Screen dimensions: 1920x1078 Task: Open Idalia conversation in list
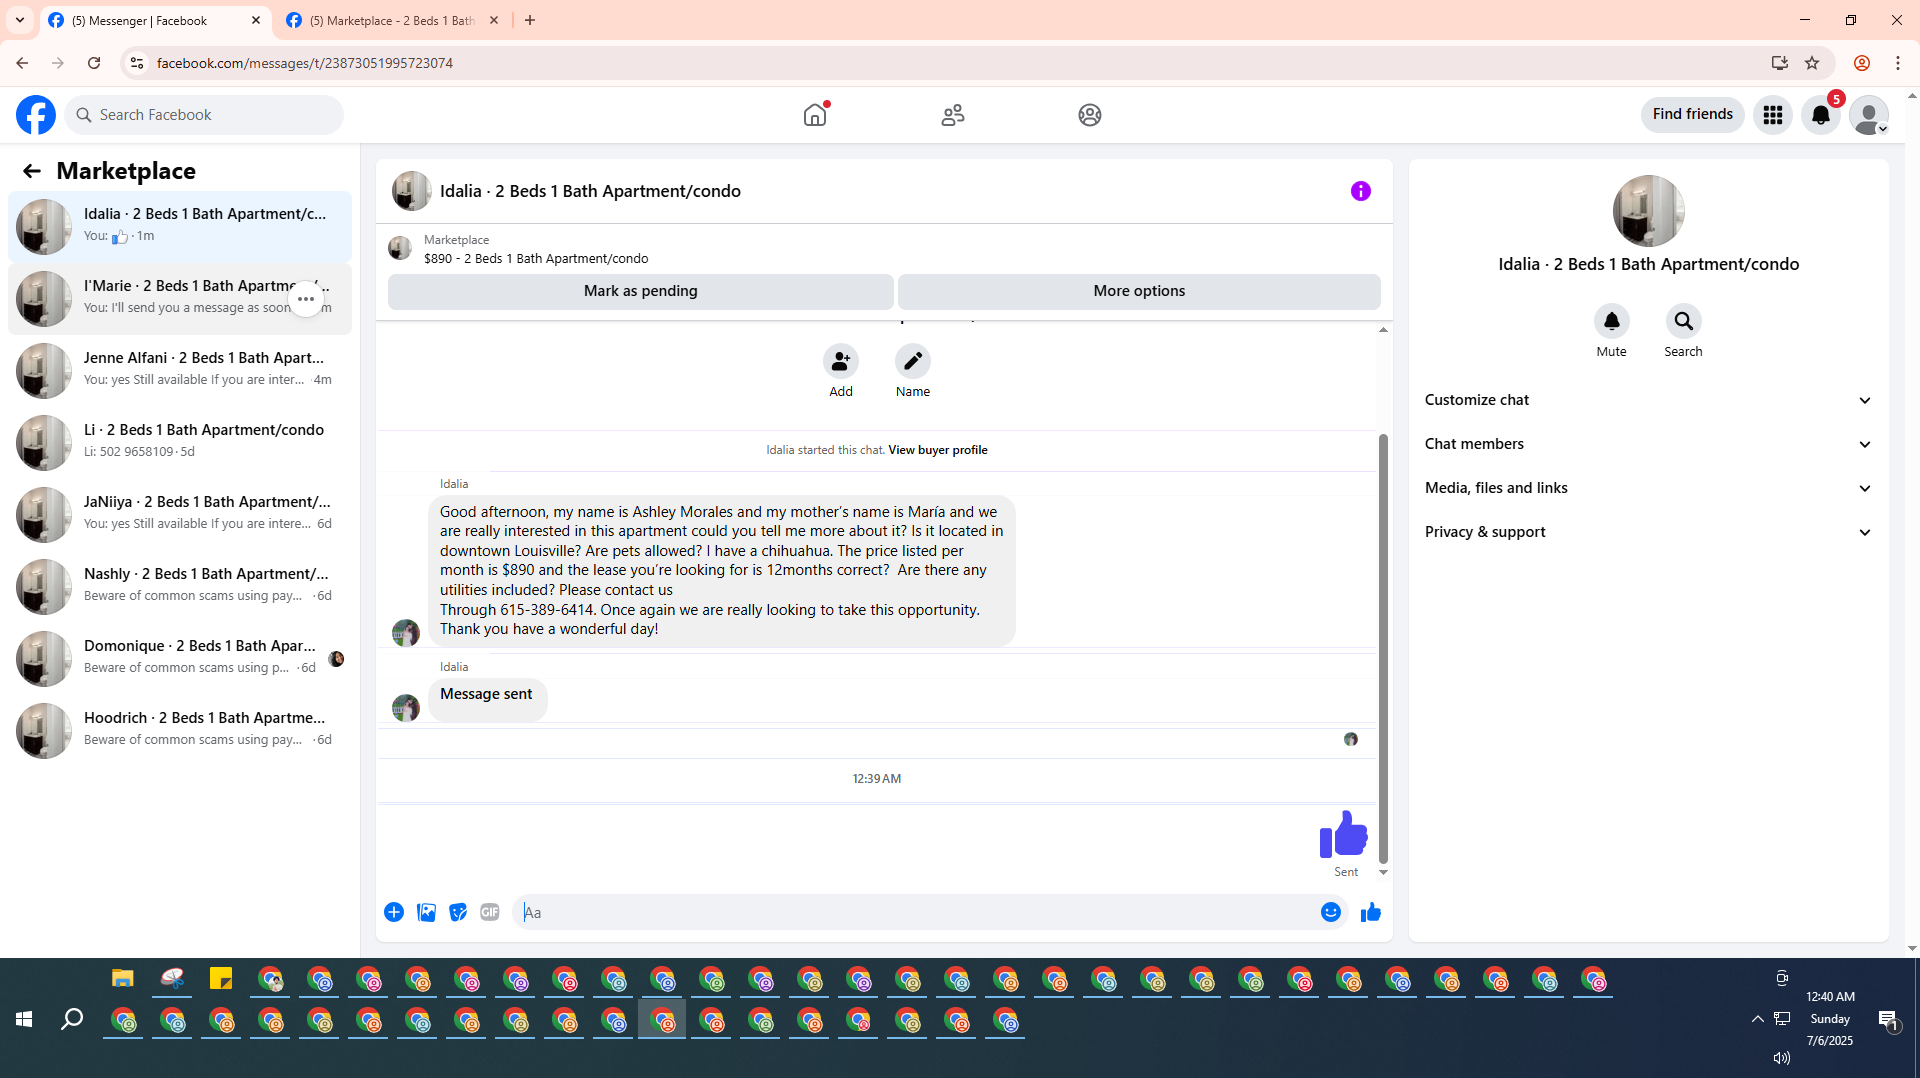180,226
